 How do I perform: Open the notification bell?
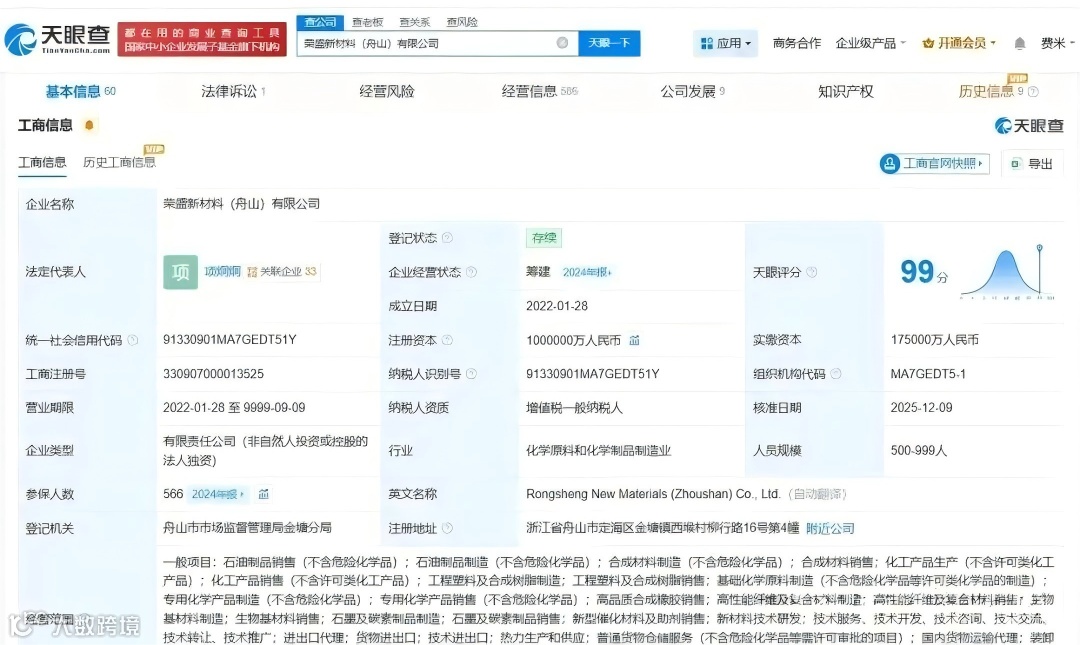pos(1019,43)
